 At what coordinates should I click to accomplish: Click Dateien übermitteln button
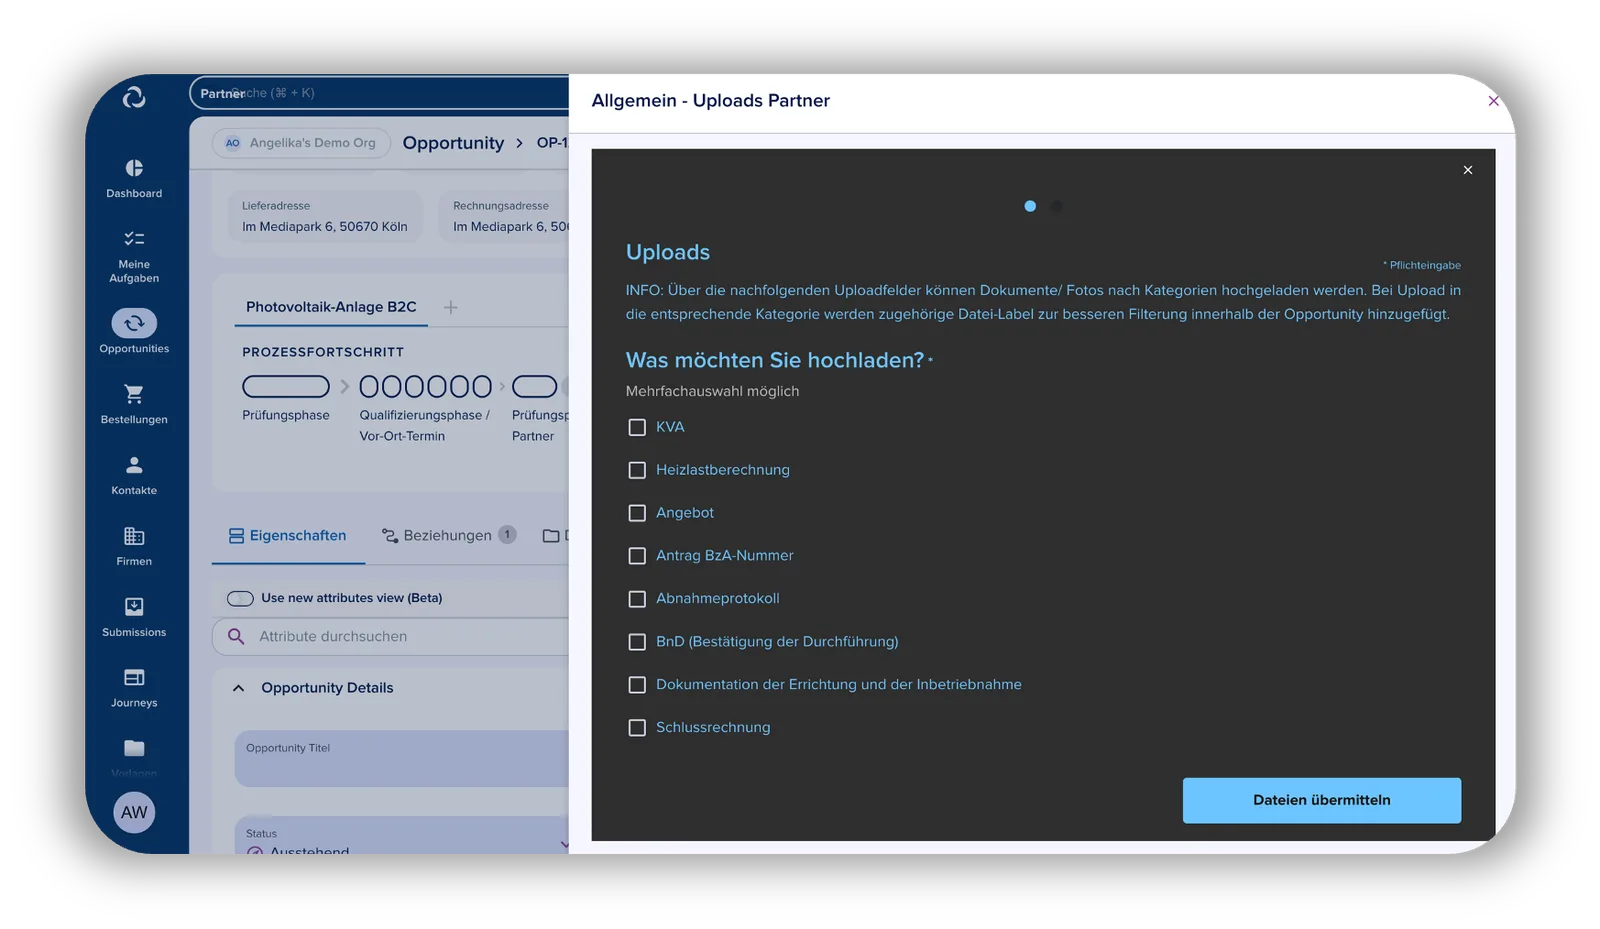(x=1322, y=800)
